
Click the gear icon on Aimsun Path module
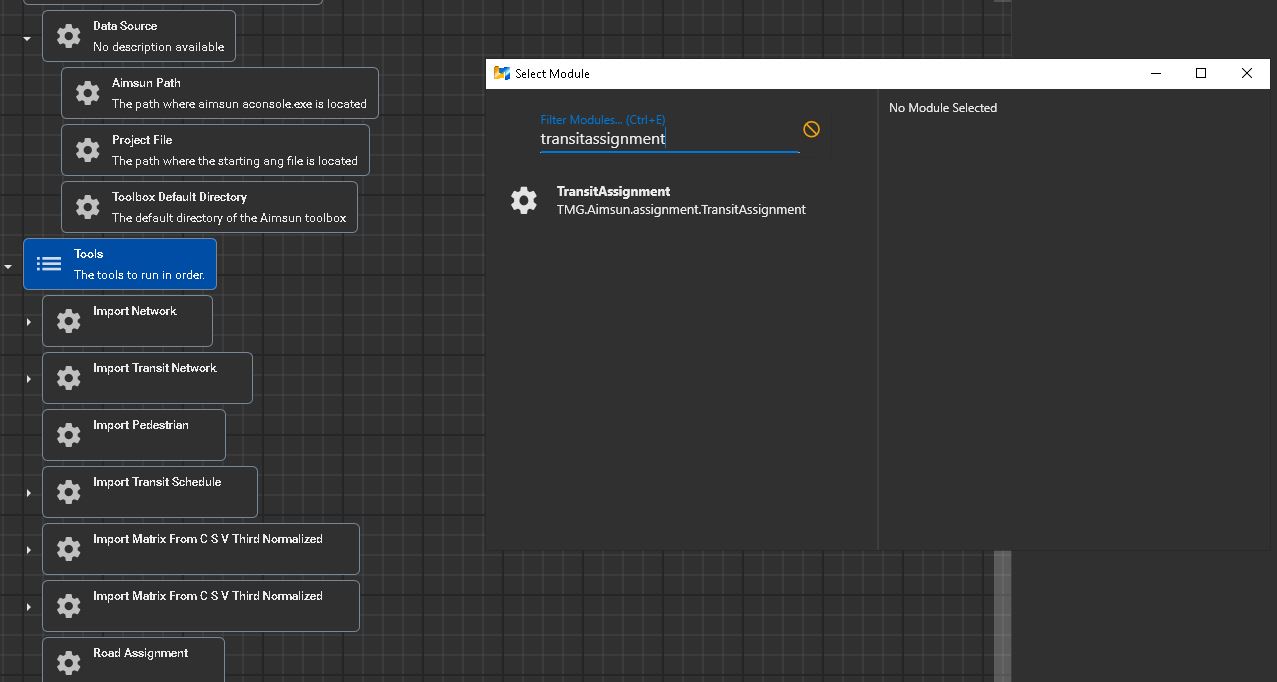pos(87,92)
